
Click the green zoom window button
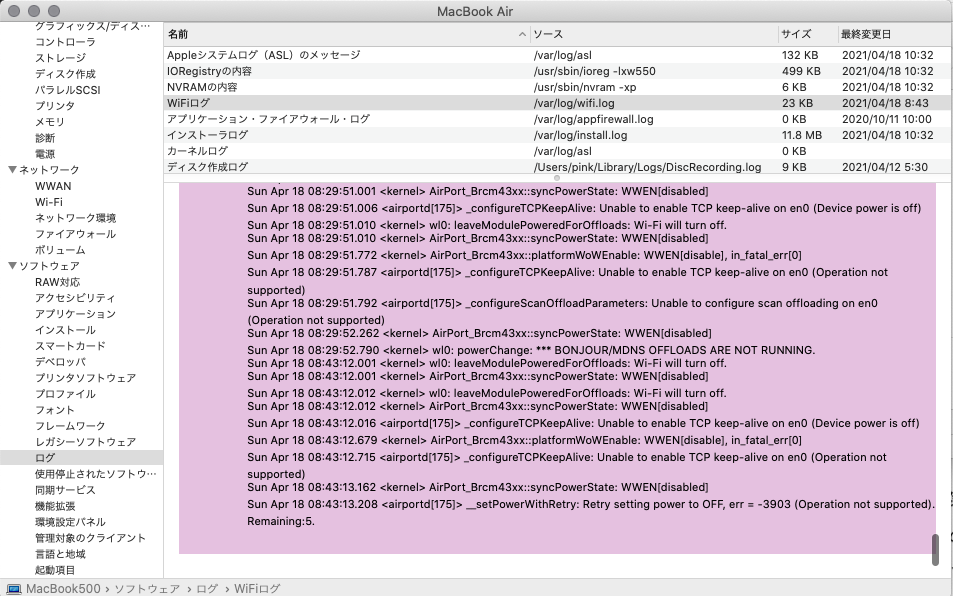54,11
